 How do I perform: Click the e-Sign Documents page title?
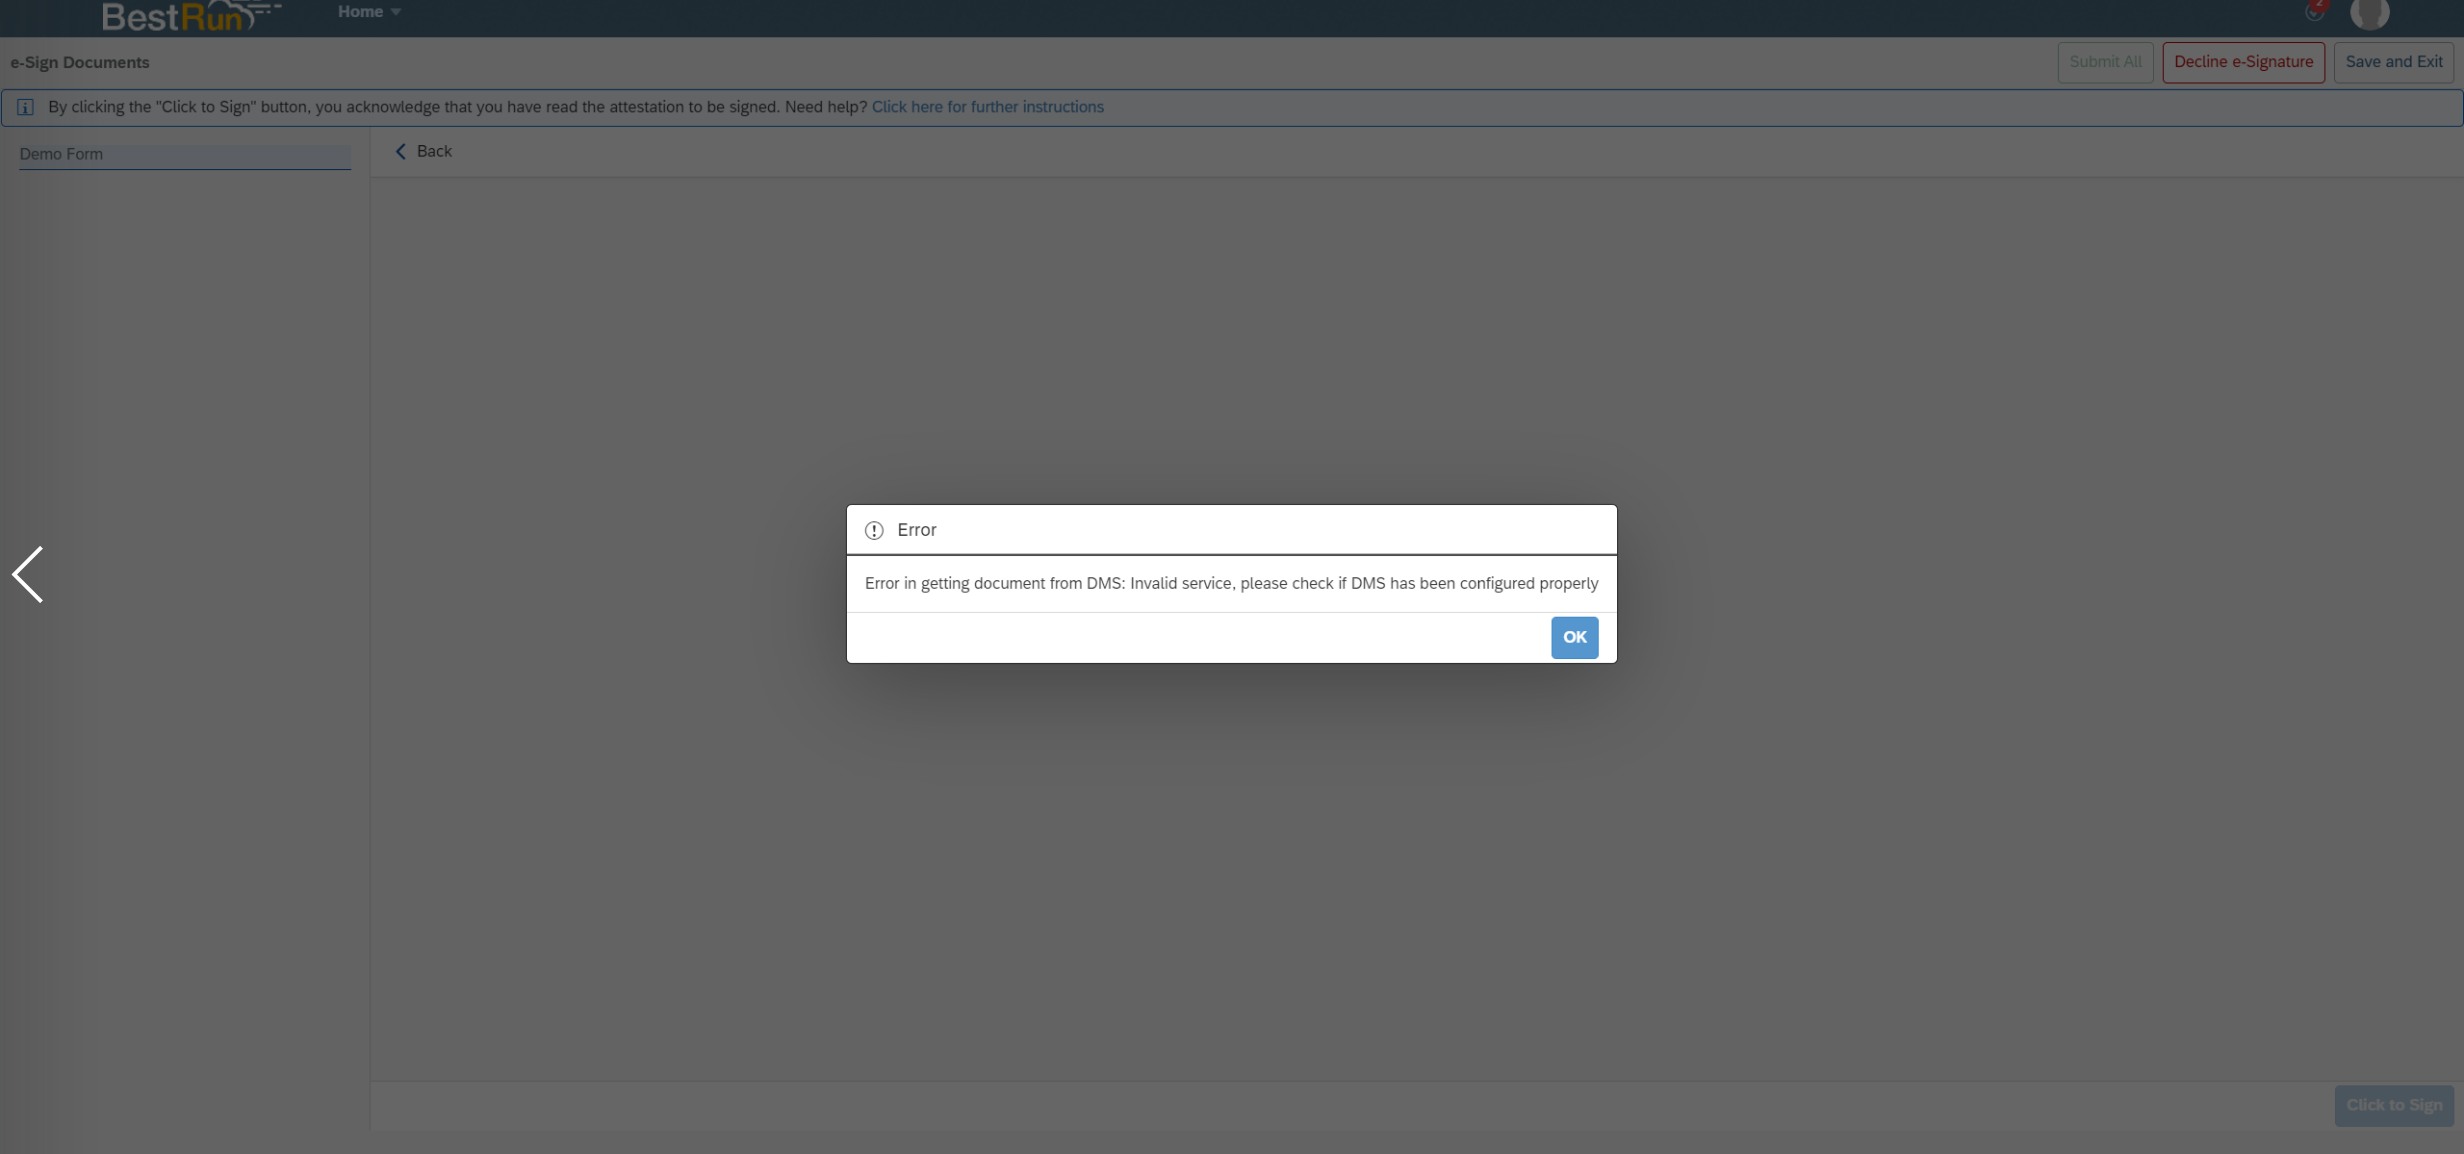click(x=80, y=62)
